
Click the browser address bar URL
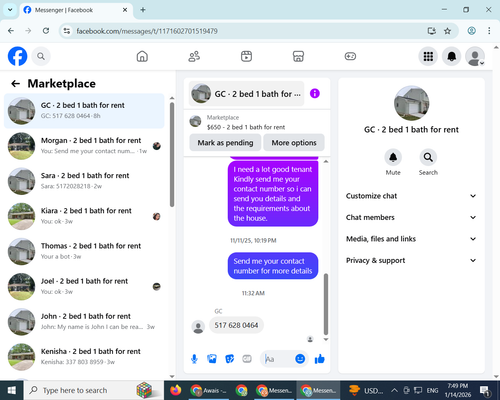tap(147, 31)
